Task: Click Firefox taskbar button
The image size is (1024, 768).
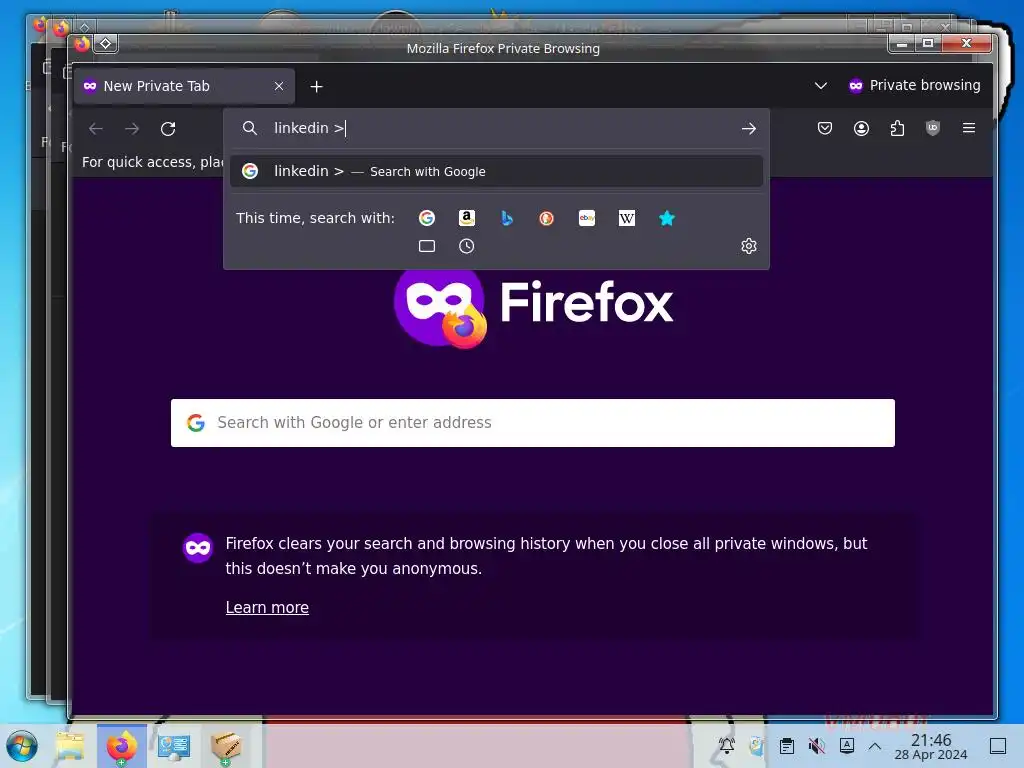Action: pos(122,746)
